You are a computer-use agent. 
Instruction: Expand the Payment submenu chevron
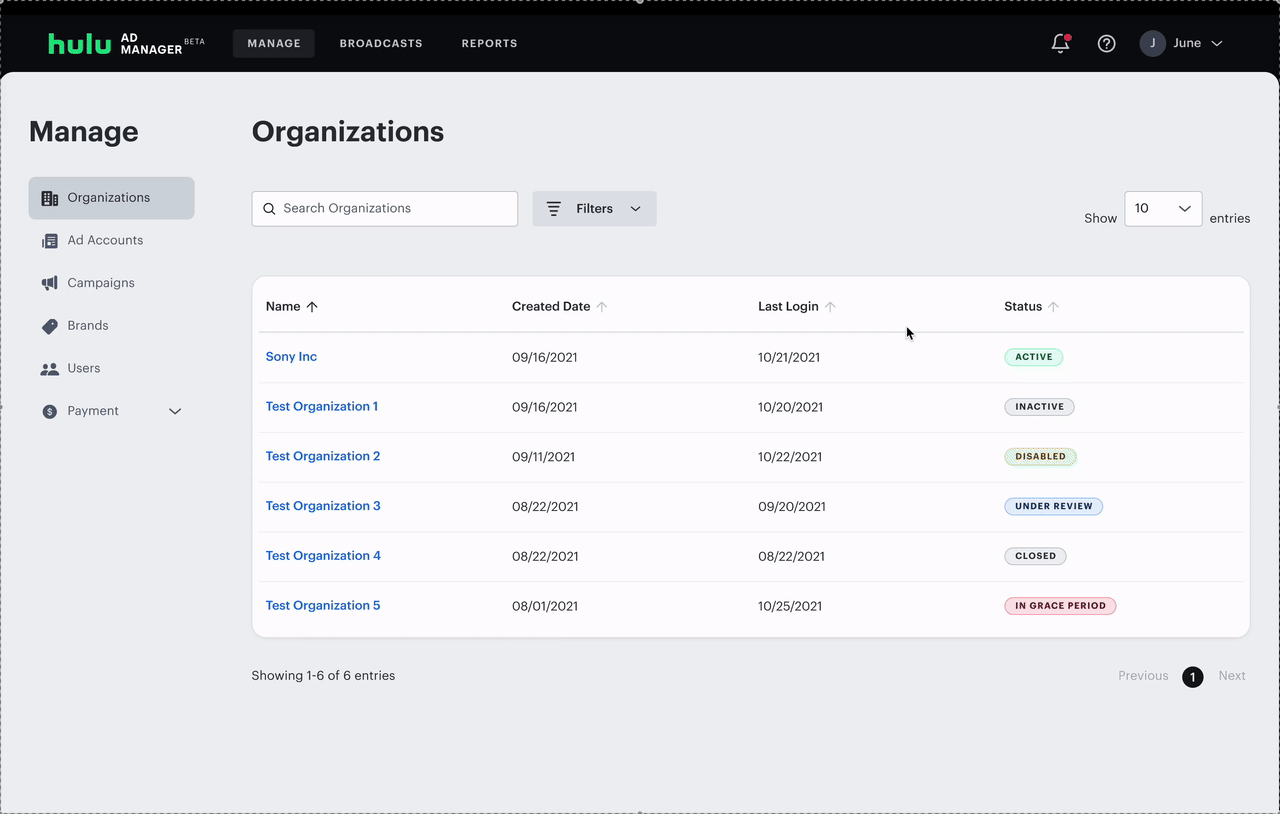(174, 410)
